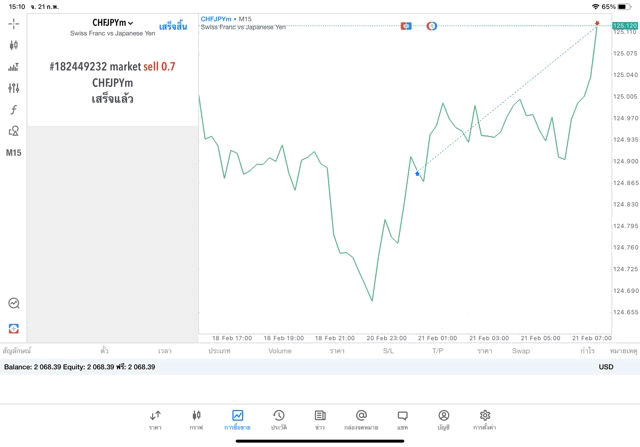Open the Quotes tab at bottom
Viewport: 640px width, 447px height.
155,419
